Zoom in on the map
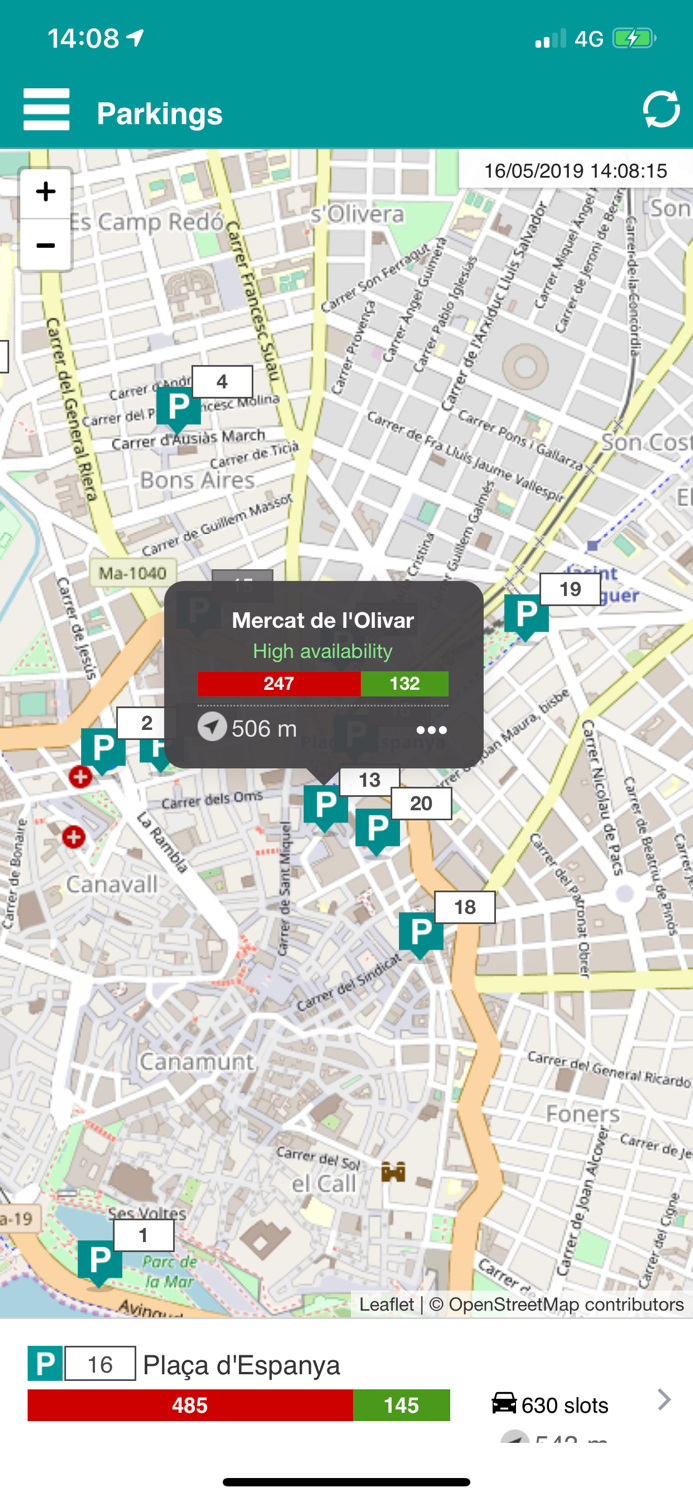Viewport: 693px width, 1500px height. pyautogui.click(x=45, y=192)
